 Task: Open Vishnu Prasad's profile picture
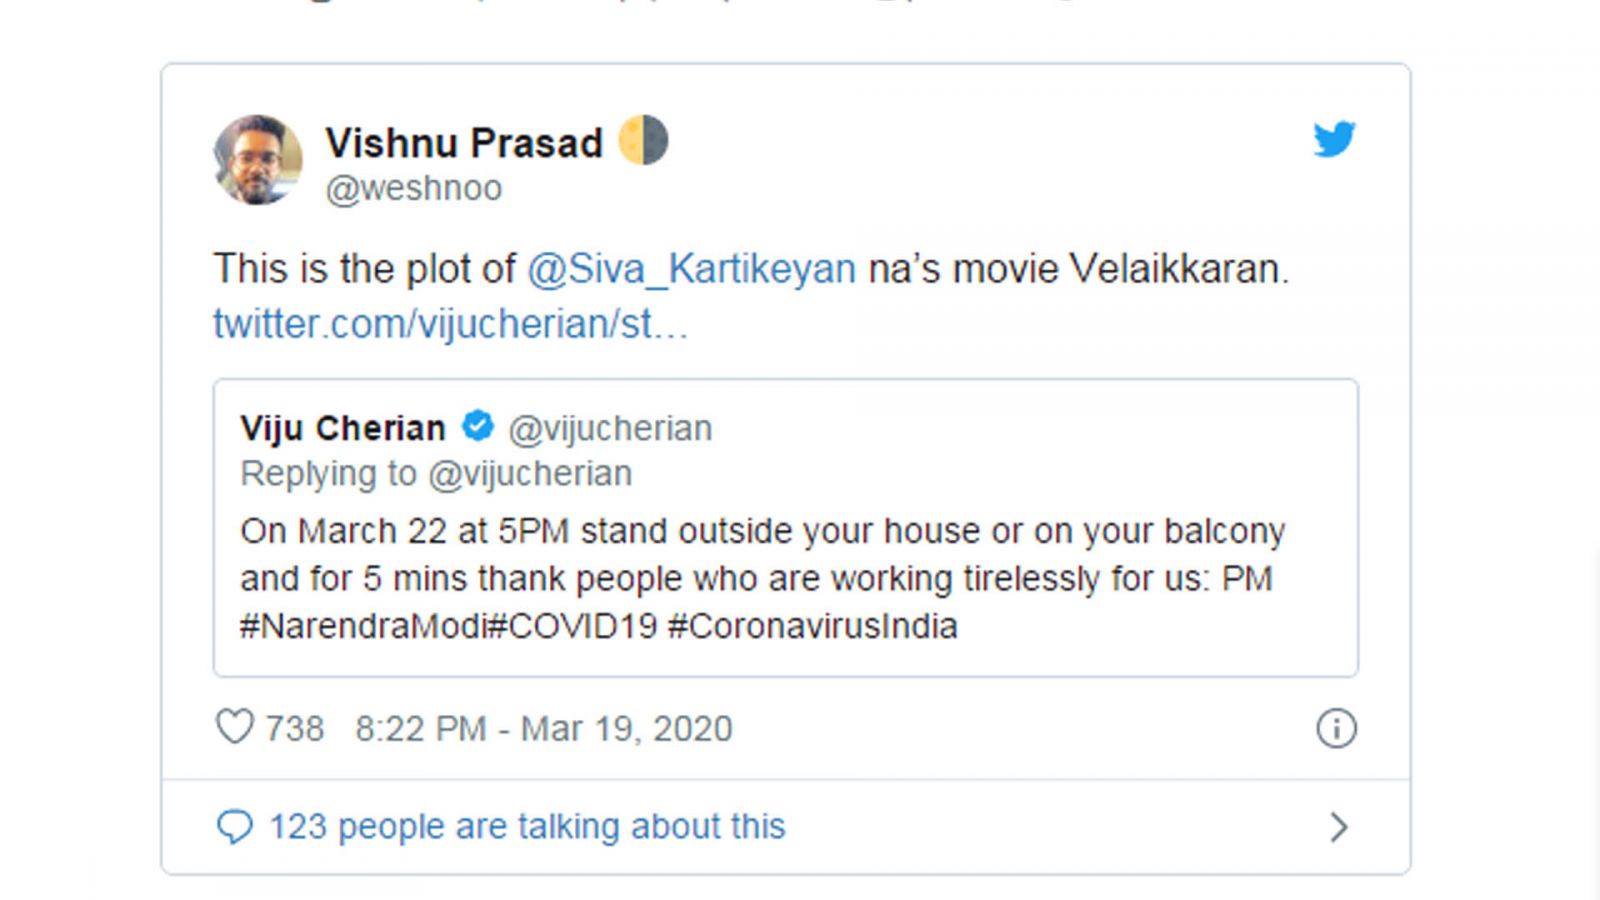click(258, 160)
